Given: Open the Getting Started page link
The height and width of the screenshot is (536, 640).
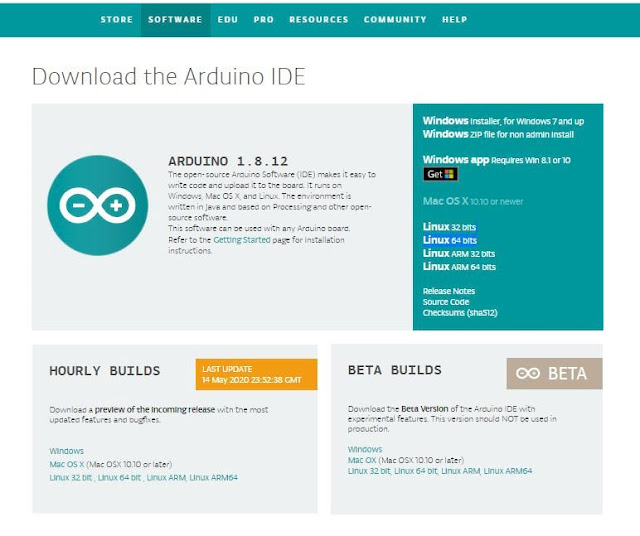Looking at the screenshot, I should coord(241,240).
